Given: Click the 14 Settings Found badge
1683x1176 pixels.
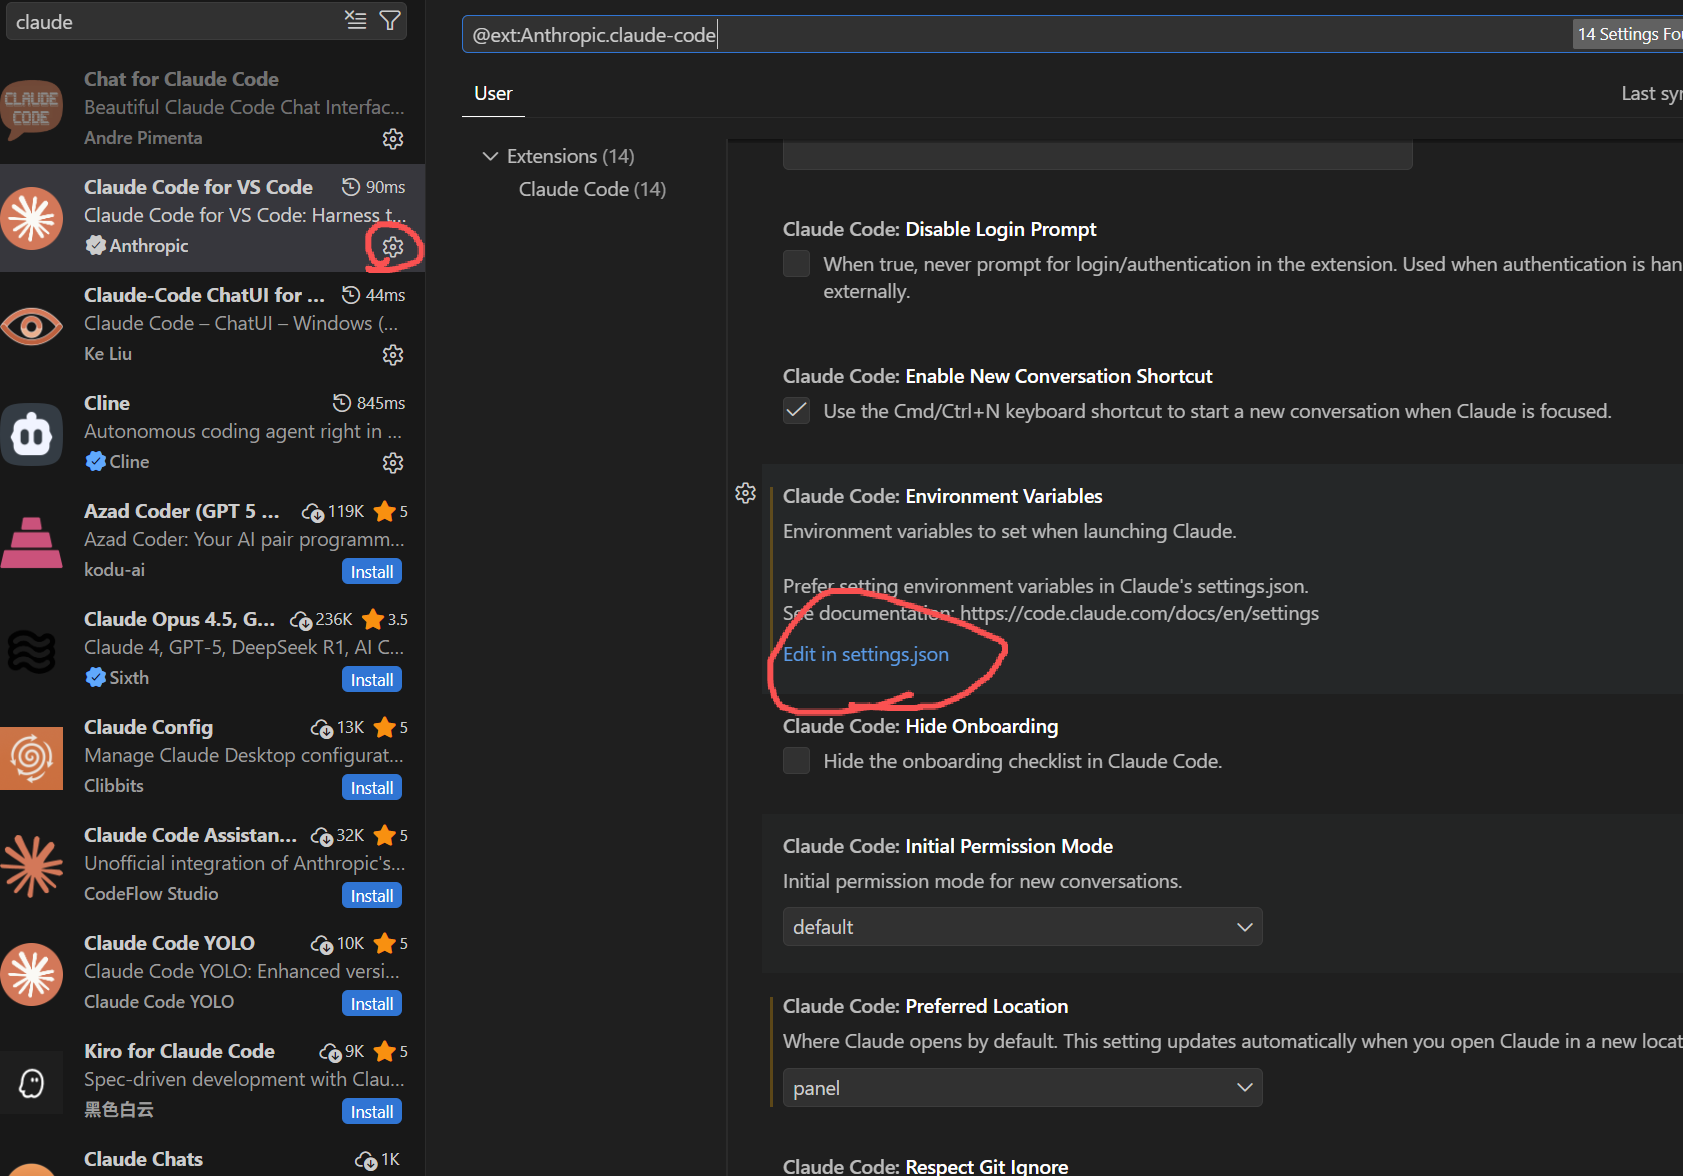Looking at the screenshot, I should pos(1629,34).
